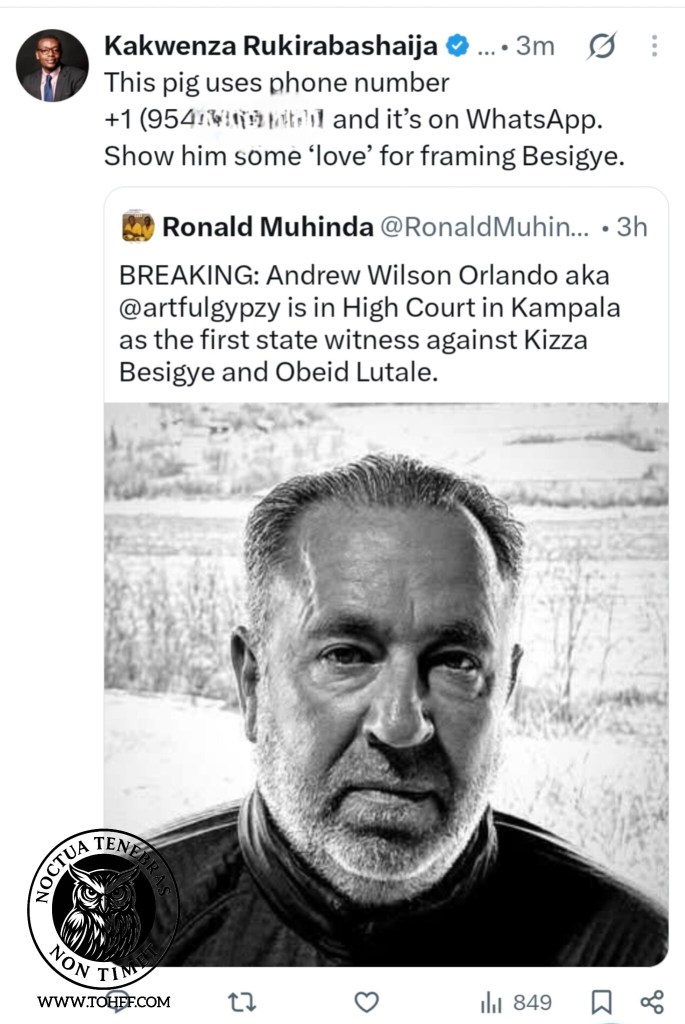Click the Kakwenza Rukirabashaija display name
This screenshot has height=1024, width=685.
point(271,46)
